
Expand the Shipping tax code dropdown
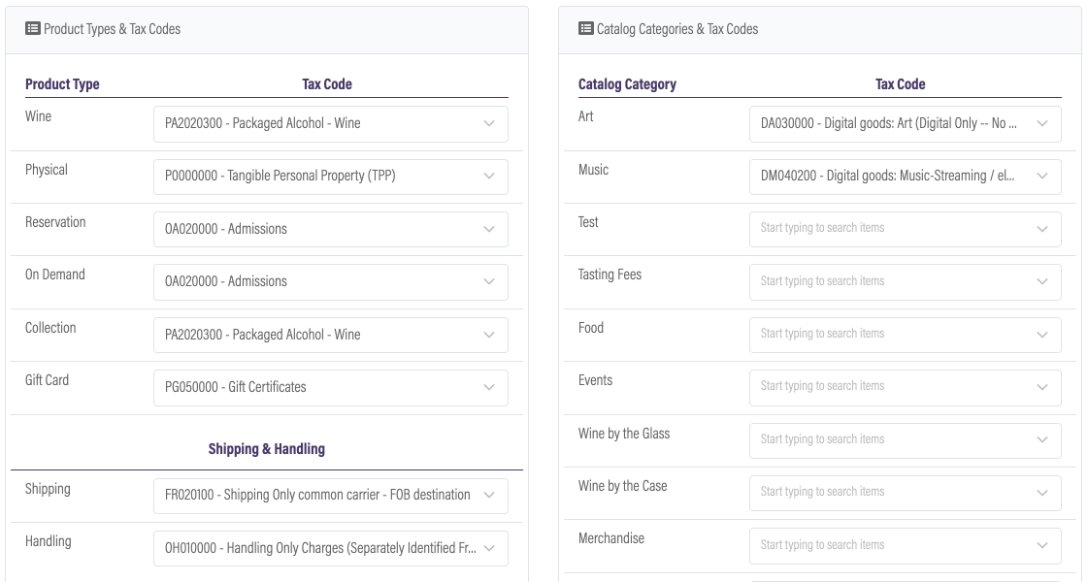330,497
